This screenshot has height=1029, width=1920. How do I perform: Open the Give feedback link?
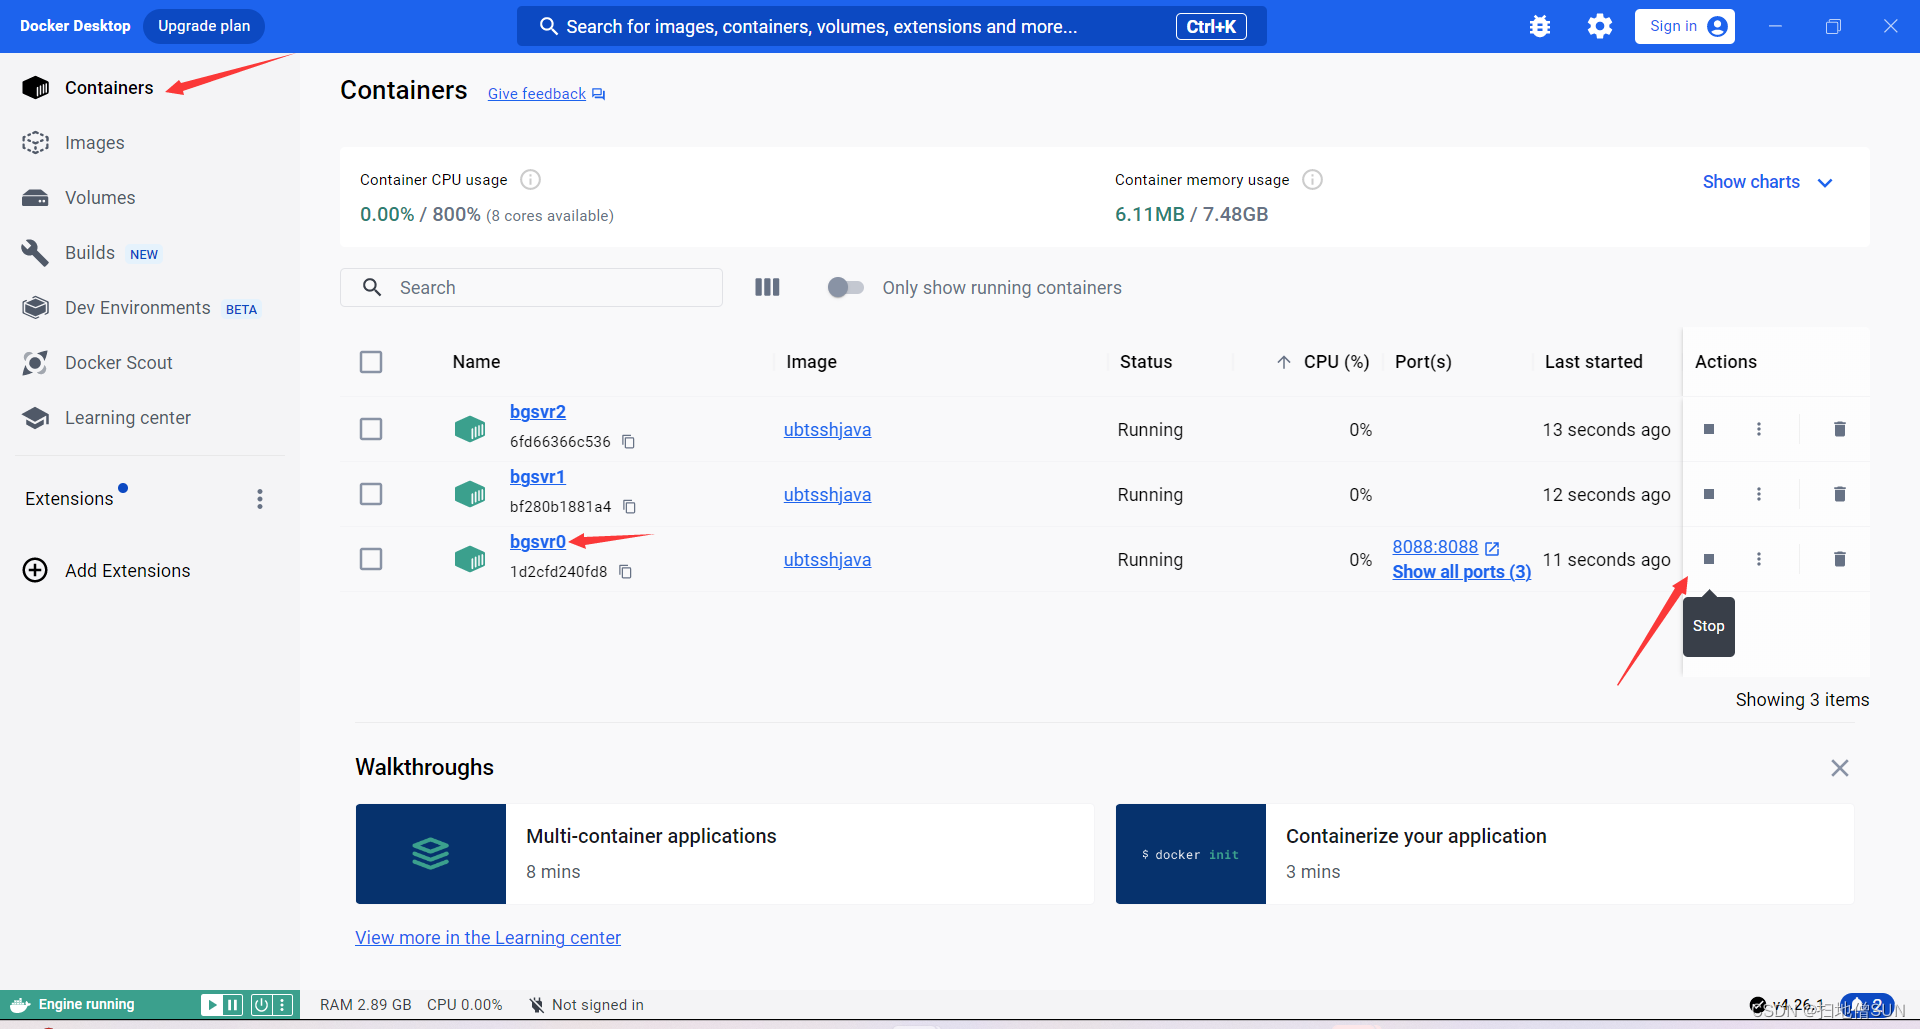(546, 94)
